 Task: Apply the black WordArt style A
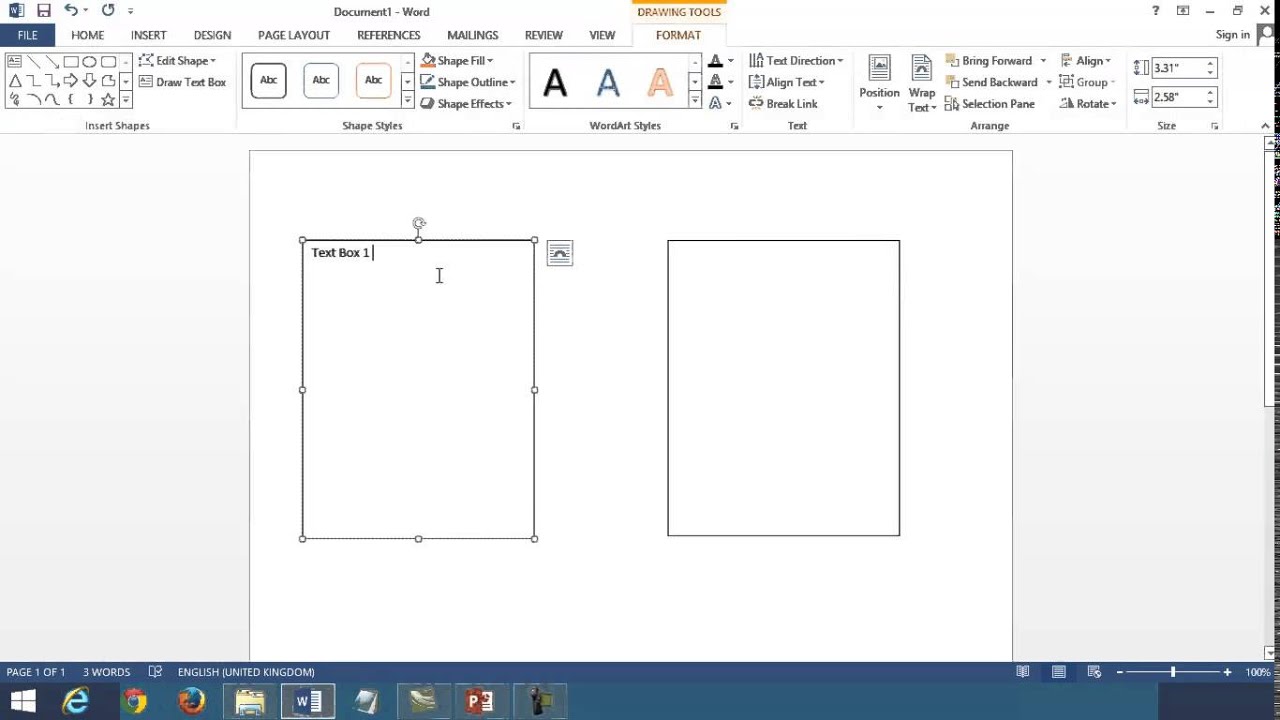click(x=555, y=82)
